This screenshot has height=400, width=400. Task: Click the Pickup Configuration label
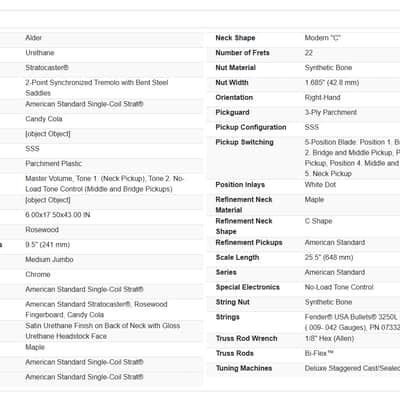(x=251, y=127)
